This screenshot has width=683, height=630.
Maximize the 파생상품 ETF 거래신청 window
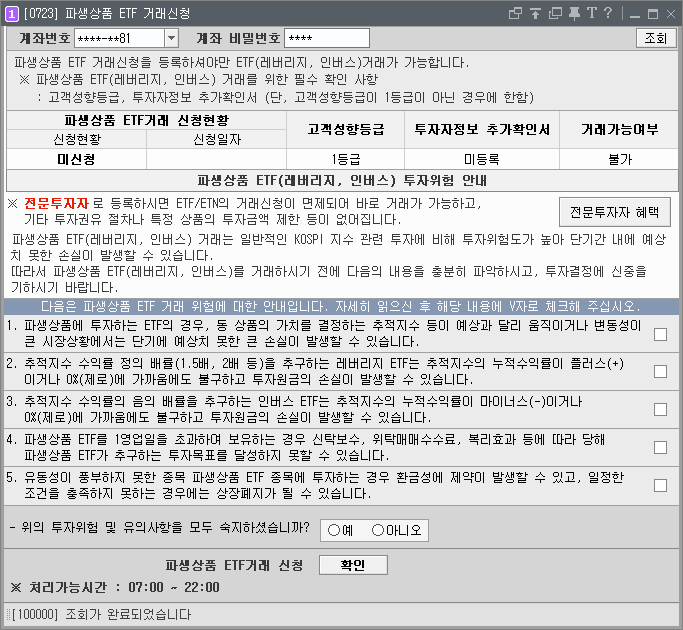pos(653,14)
